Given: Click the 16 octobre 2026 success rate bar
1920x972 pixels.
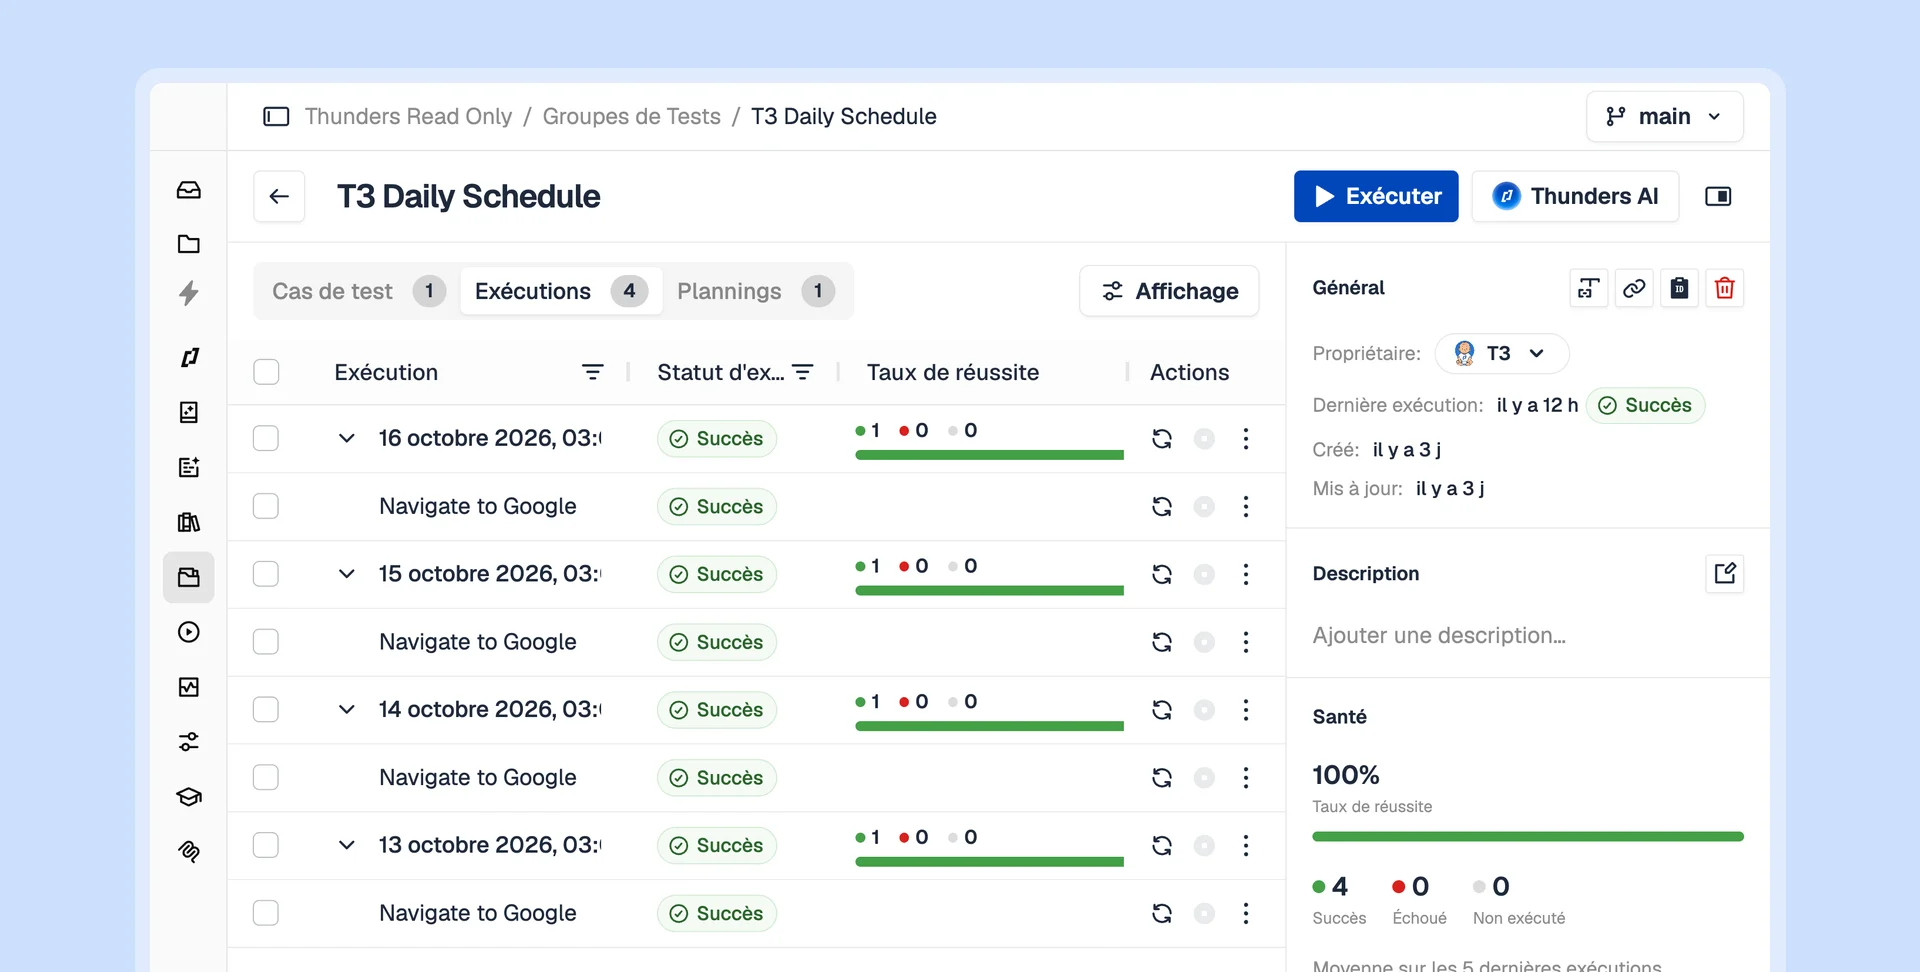Looking at the screenshot, I should point(989,455).
